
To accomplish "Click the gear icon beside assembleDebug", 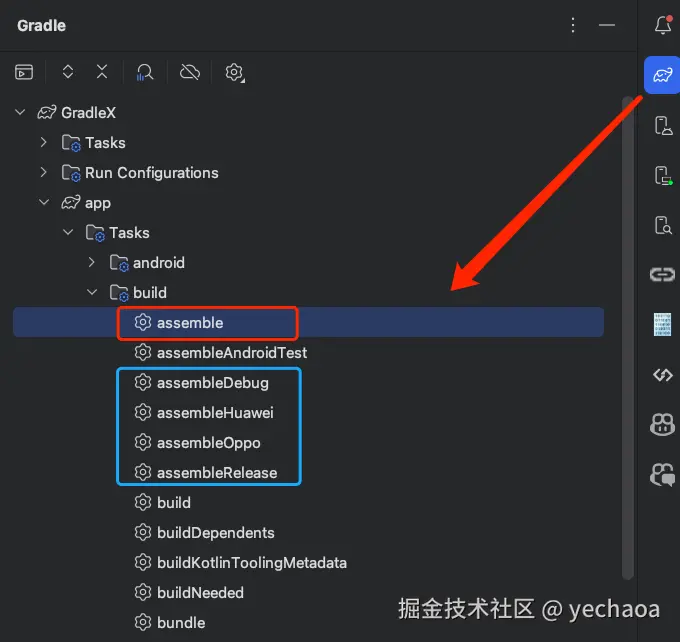I will coord(143,383).
